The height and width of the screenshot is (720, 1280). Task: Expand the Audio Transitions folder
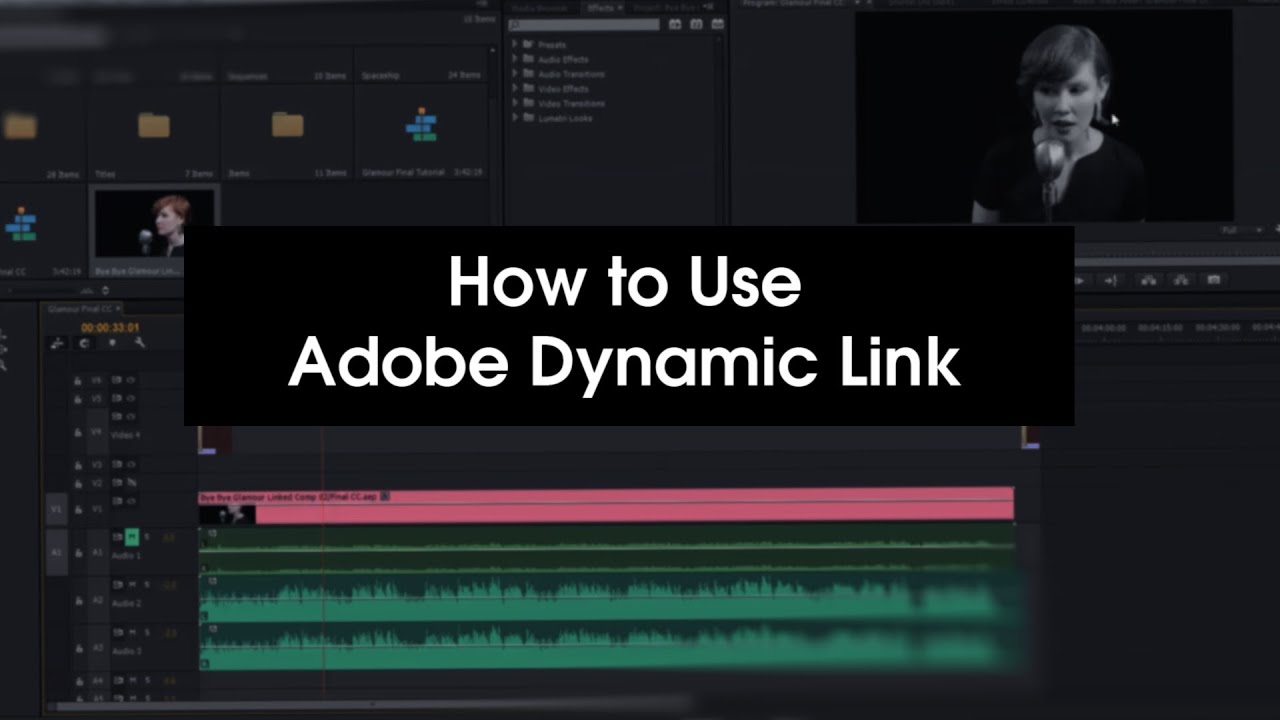tap(514, 74)
